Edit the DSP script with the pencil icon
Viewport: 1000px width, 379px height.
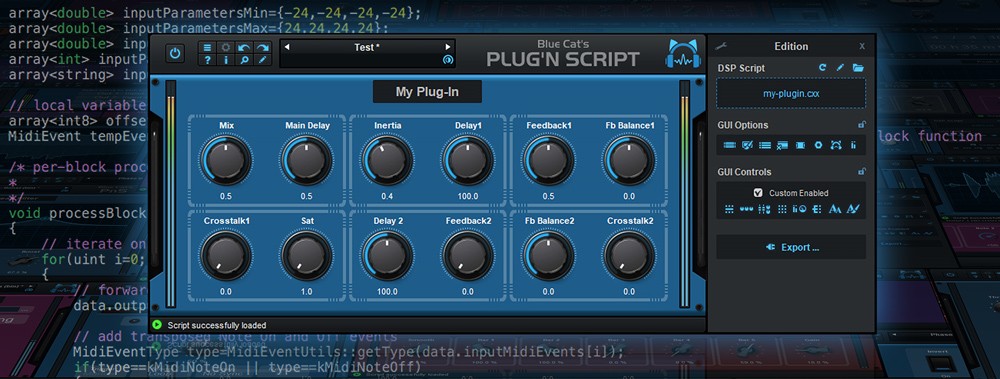(841, 68)
